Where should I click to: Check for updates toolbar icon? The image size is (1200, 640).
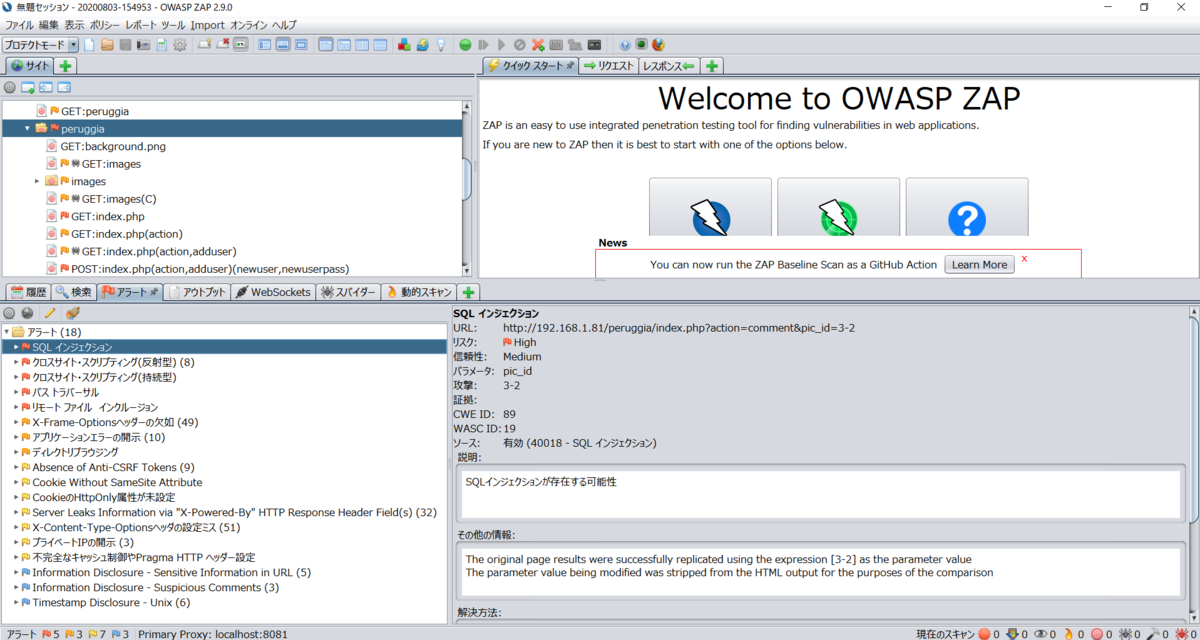pos(423,45)
